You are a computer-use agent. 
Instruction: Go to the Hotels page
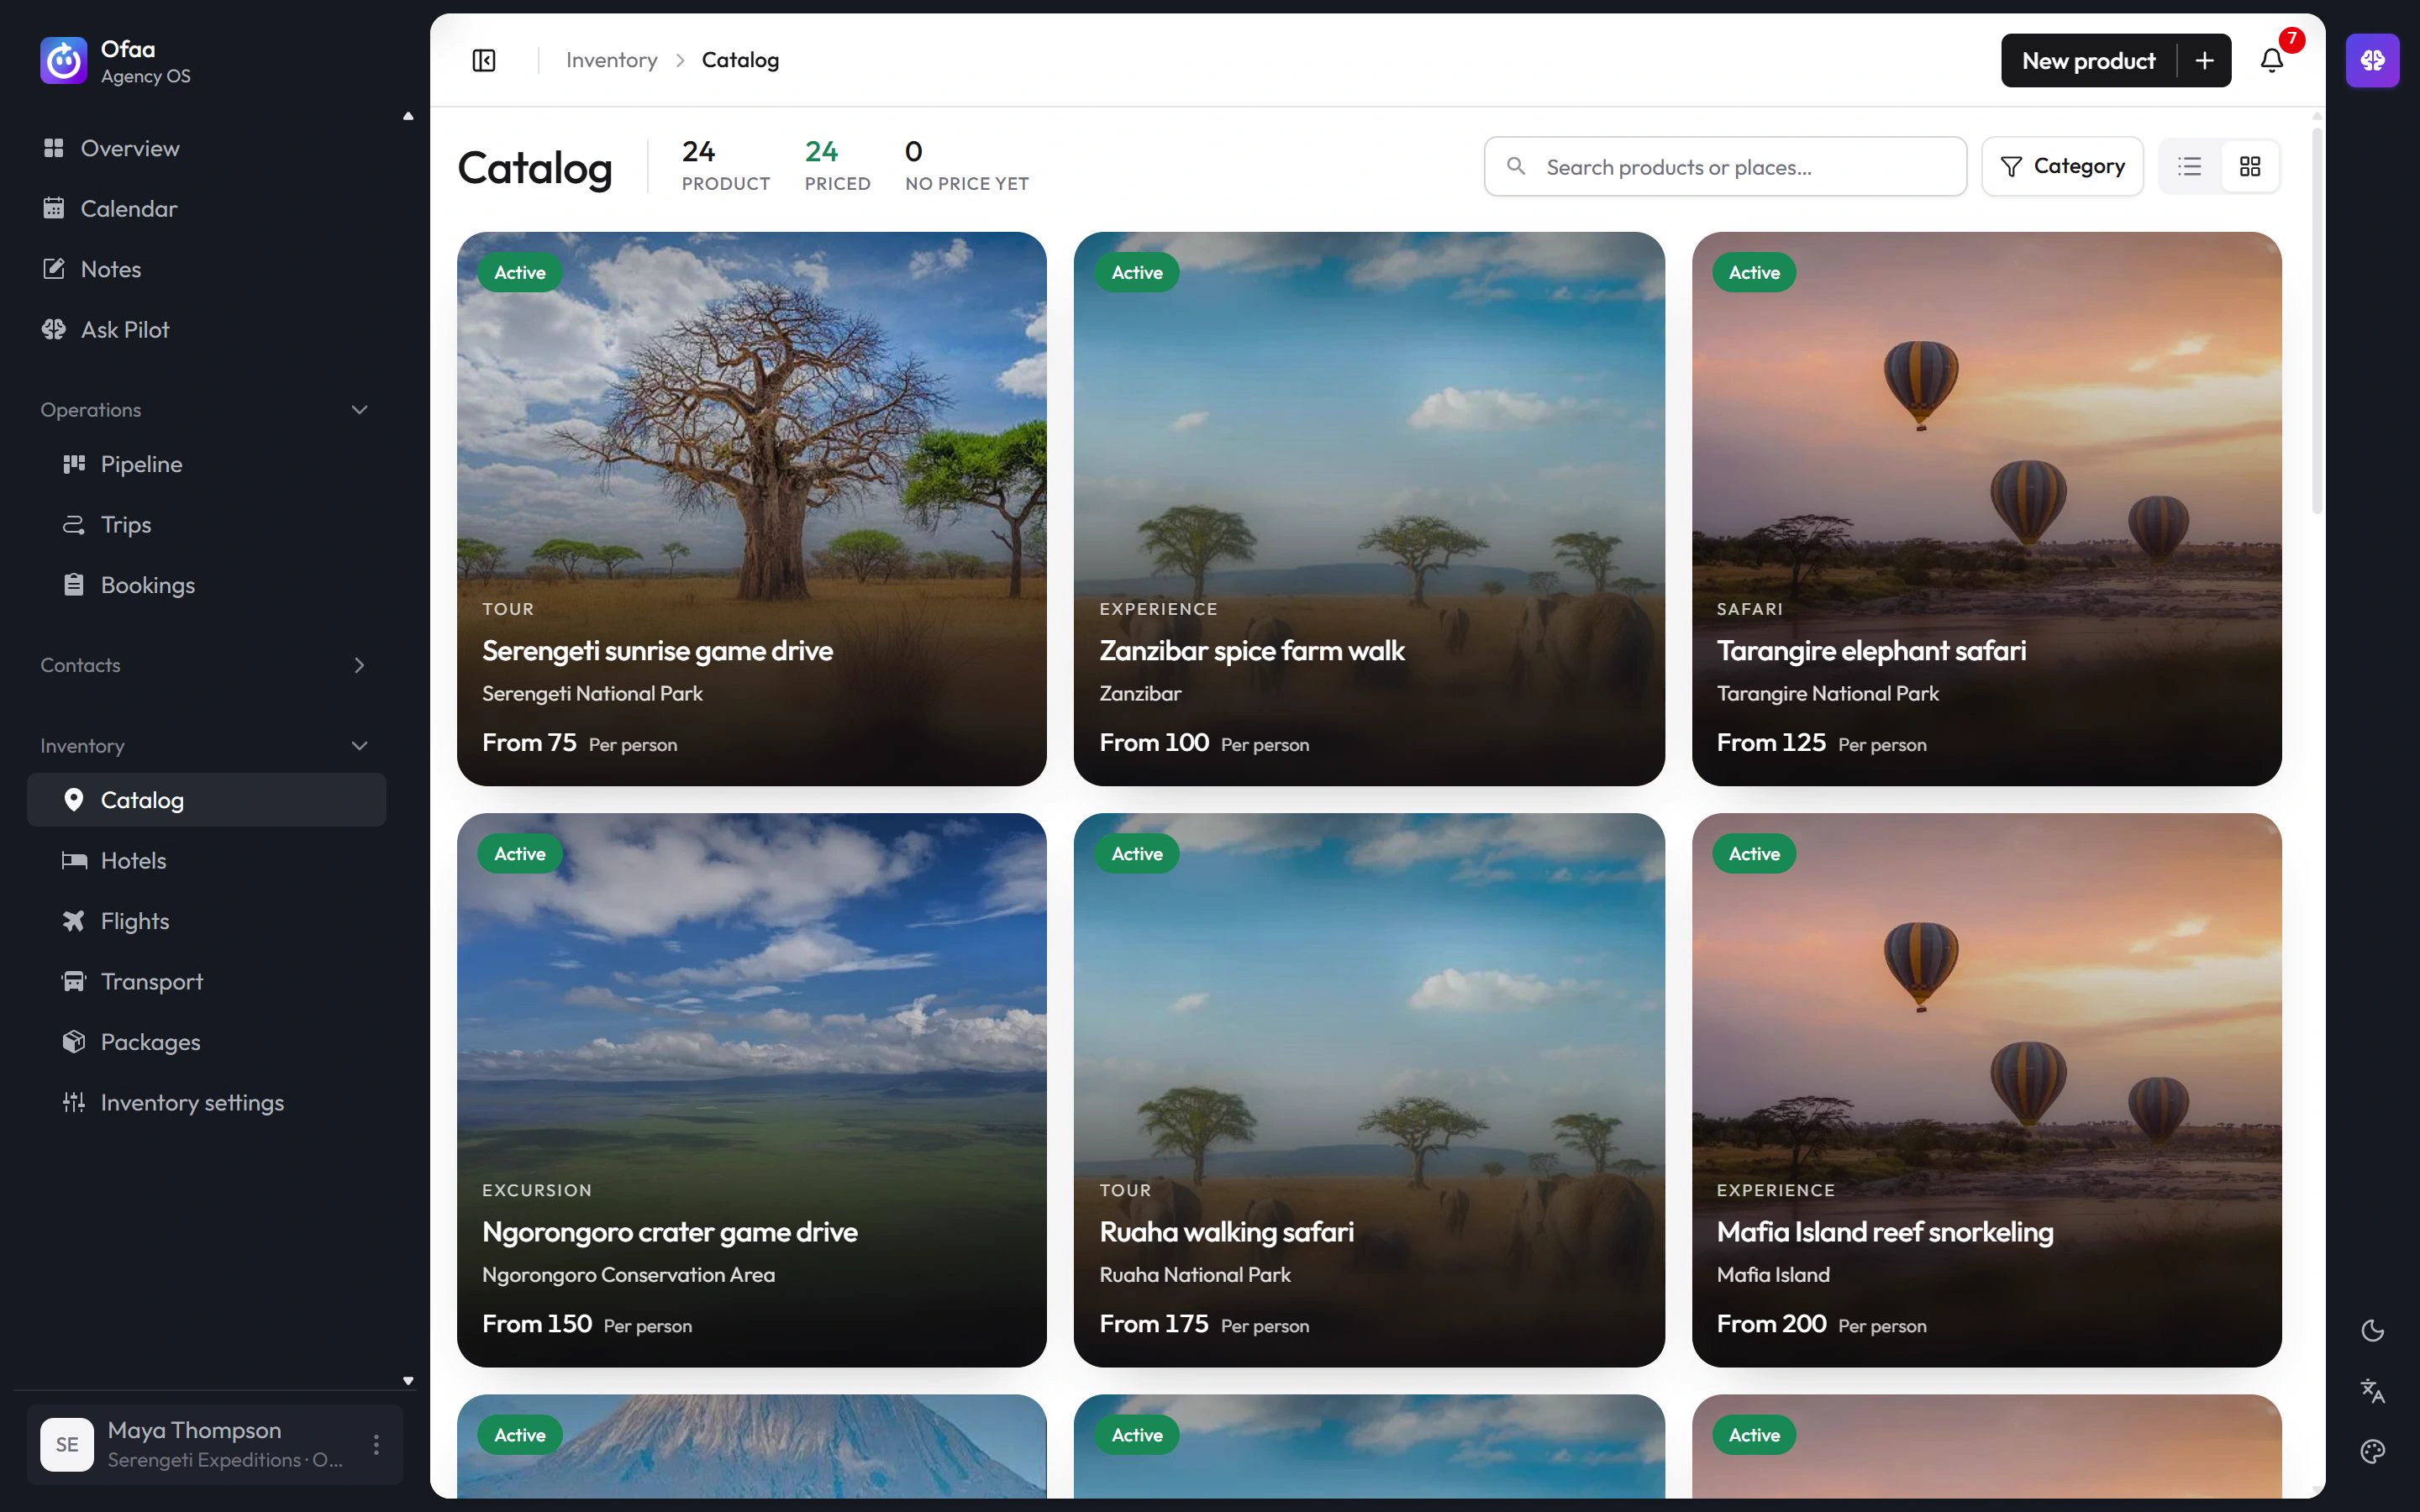pyautogui.click(x=207, y=860)
